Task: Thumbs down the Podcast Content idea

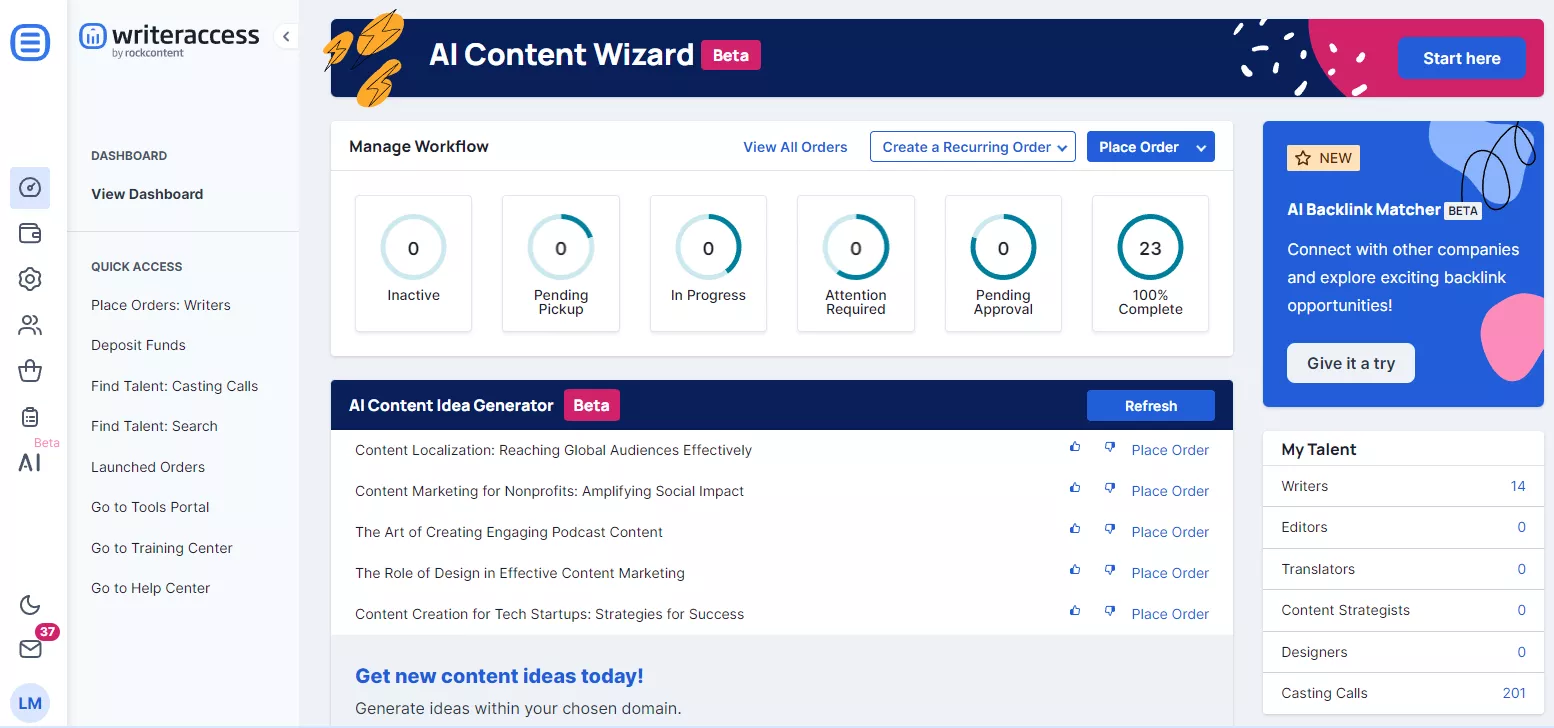Action: pyautogui.click(x=1109, y=529)
